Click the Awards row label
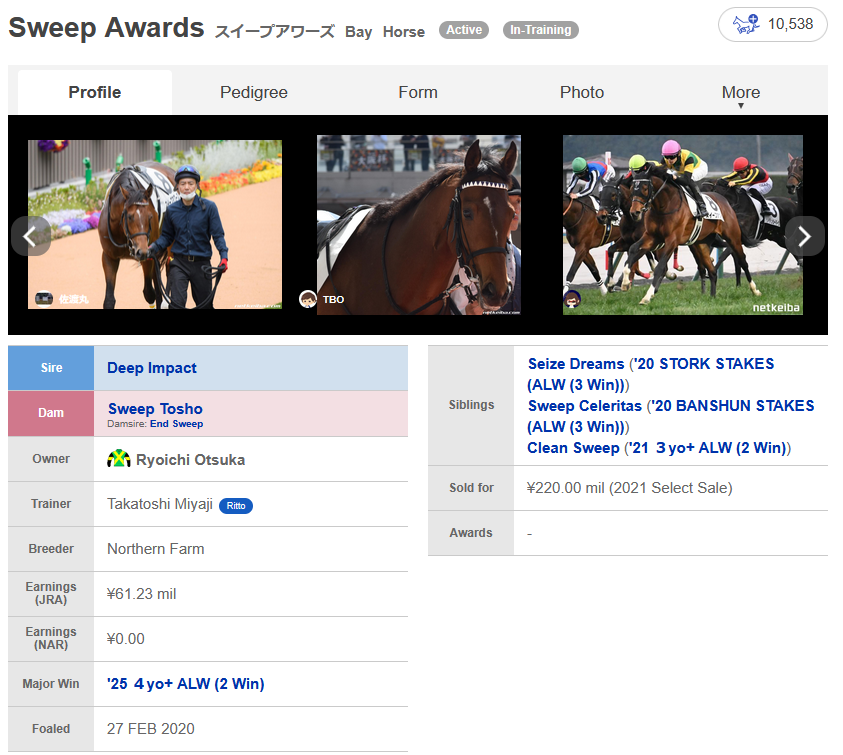Viewport: 843px width, 755px height. (471, 533)
